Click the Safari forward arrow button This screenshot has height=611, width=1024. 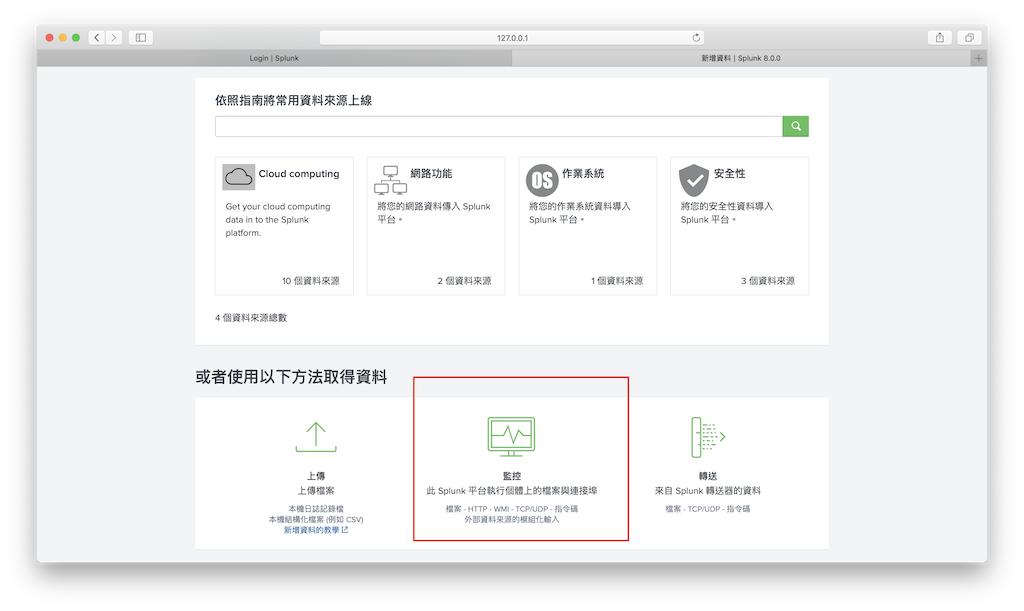(x=114, y=38)
